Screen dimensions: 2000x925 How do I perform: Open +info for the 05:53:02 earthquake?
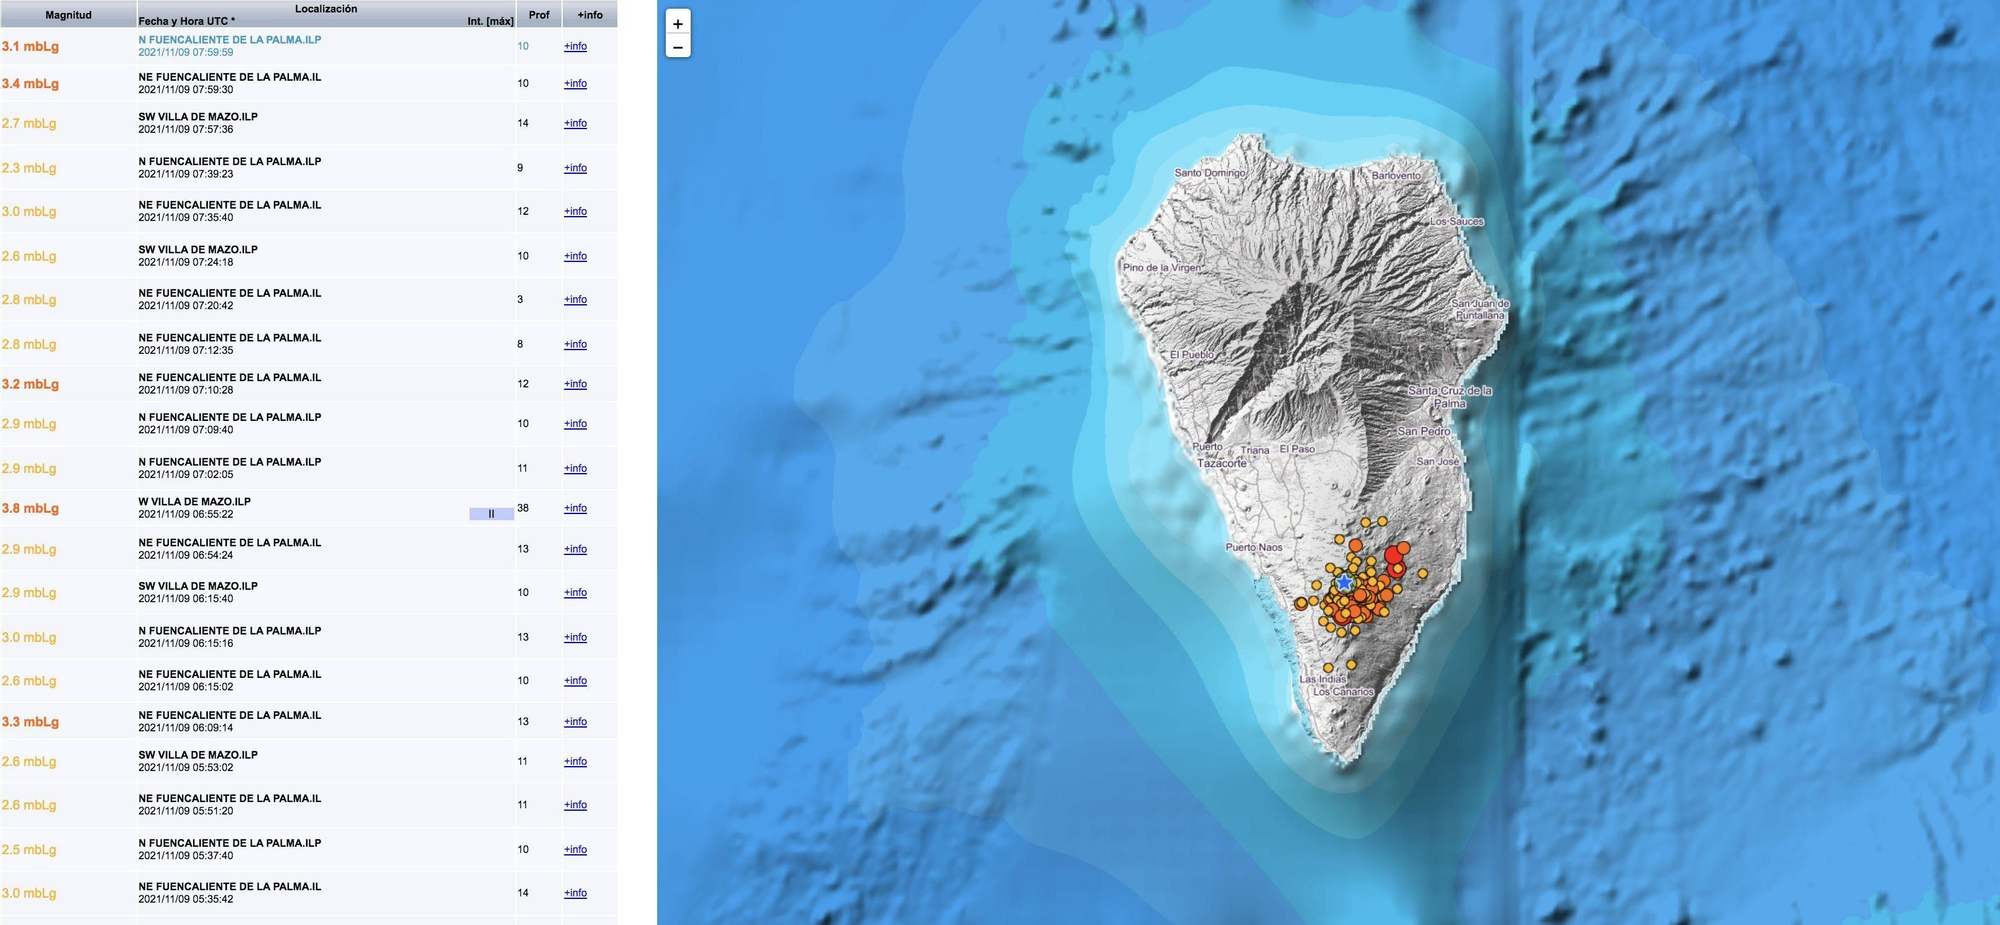(x=575, y=761)
